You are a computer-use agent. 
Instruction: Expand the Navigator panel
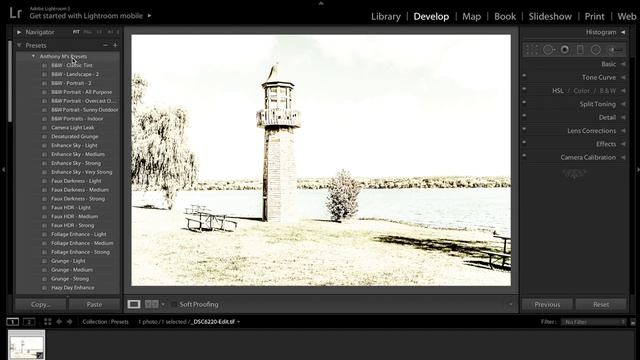click(19, 32)
